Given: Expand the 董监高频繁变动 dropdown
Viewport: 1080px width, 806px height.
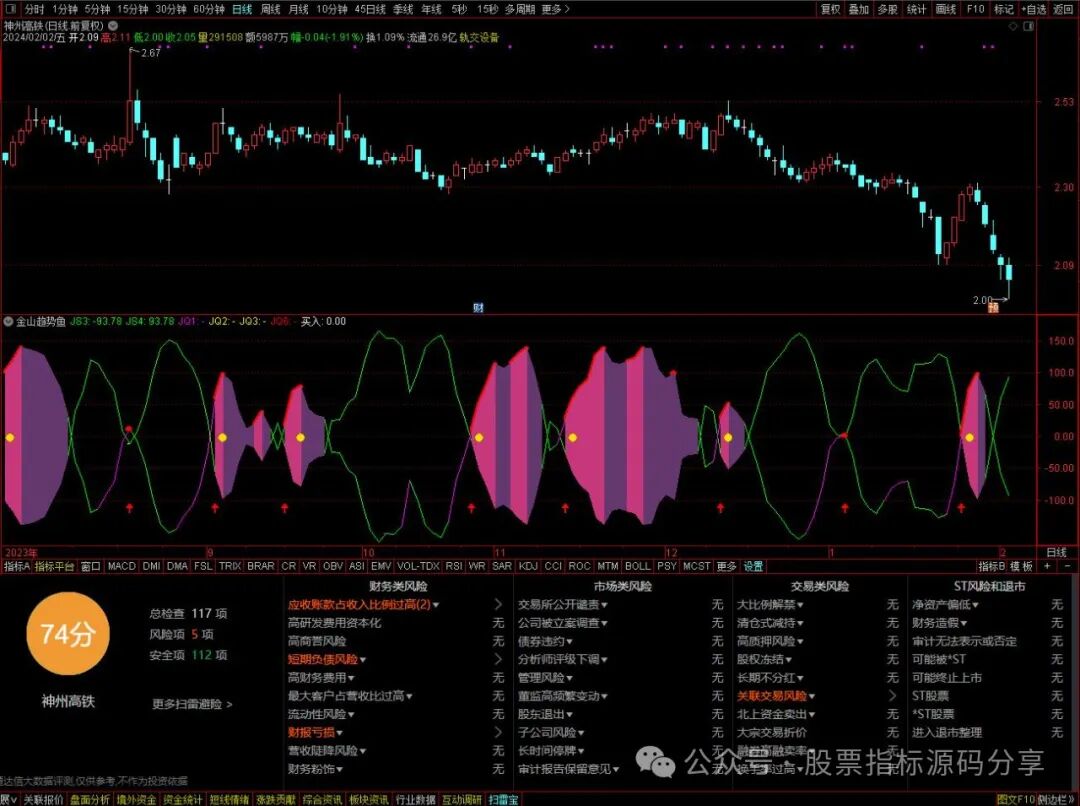Looking at the screenshot, I should coord(603,696).
